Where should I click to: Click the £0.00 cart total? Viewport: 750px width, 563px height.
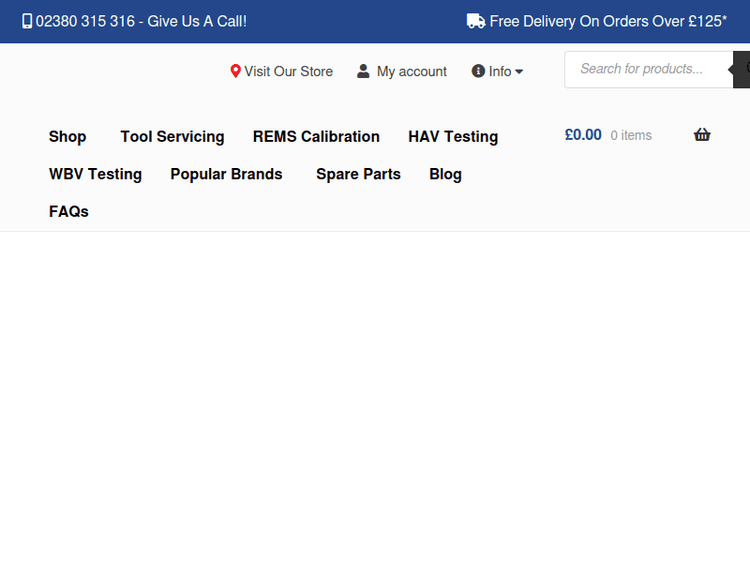[583, 134]
